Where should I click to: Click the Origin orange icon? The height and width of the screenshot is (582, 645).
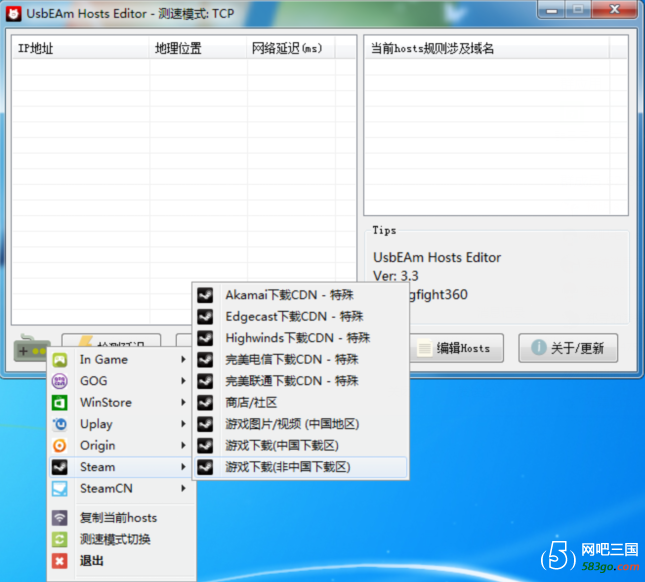60,445
